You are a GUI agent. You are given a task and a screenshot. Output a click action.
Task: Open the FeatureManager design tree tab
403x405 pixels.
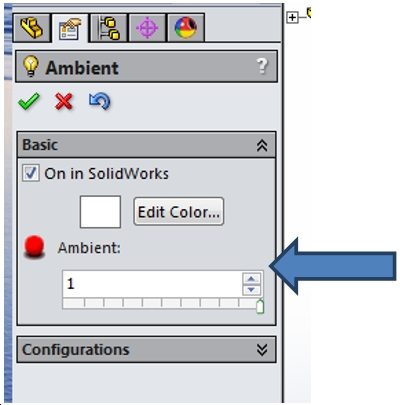(32, 28)
